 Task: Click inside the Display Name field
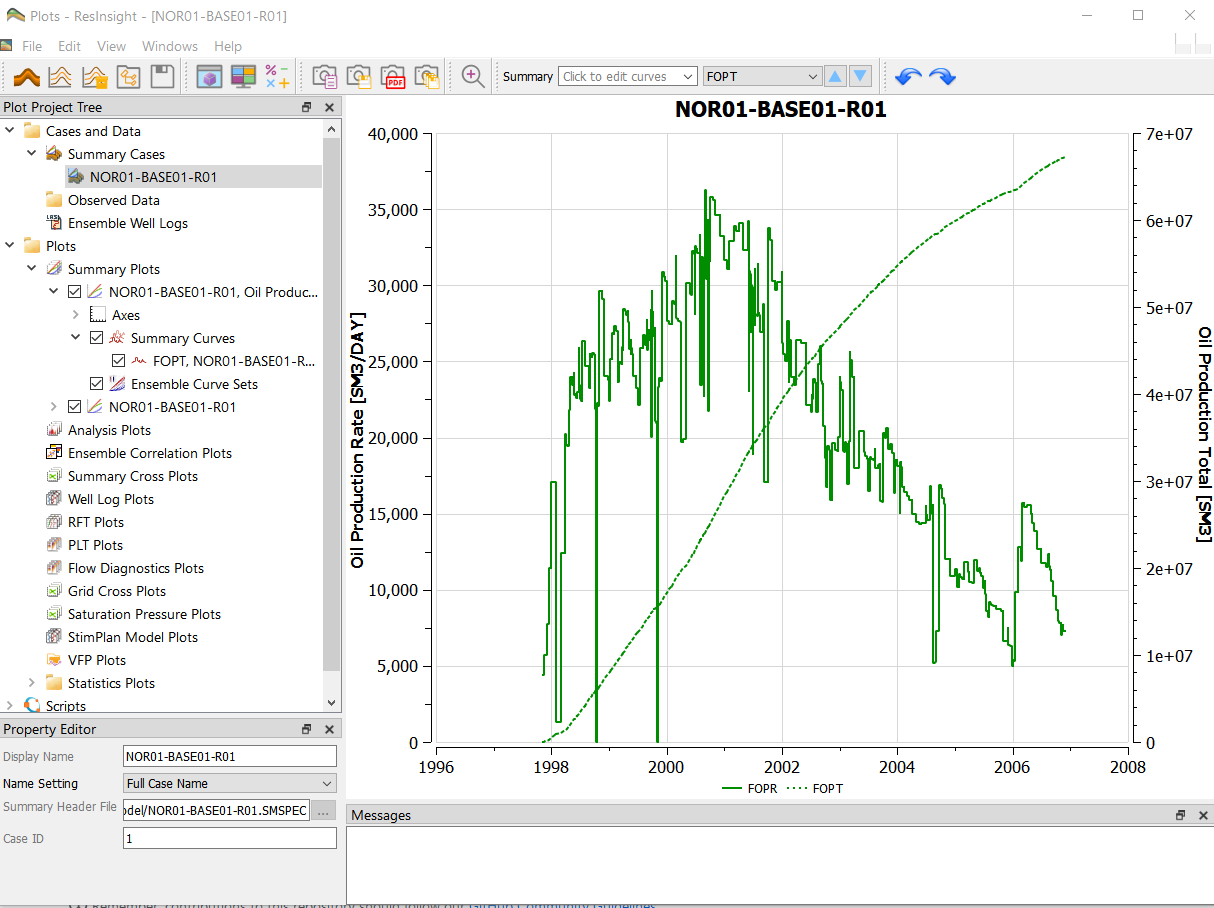click(229, 755)
